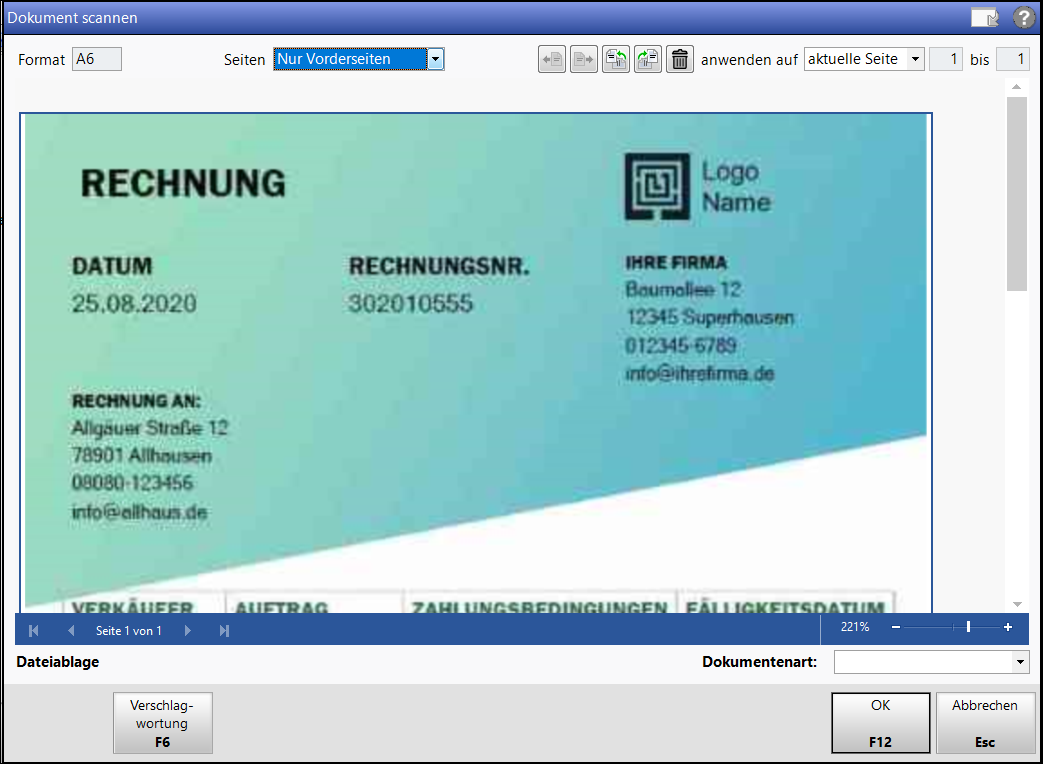Image resolution: width=1043 pixels, height=764 pixels.
Task: Zoom out with the minus button
Action: tap(895, 627)
